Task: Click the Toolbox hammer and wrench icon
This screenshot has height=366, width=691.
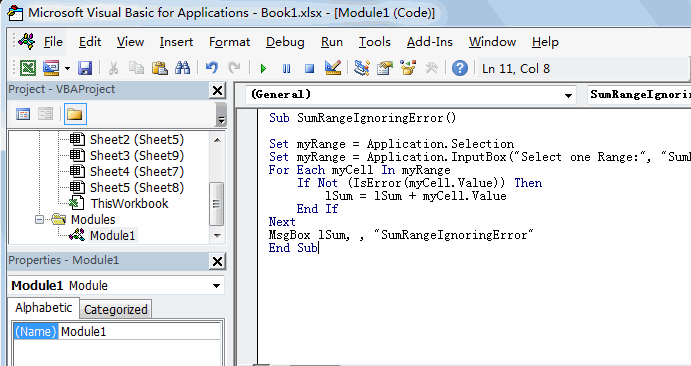Action: point(431,68)
